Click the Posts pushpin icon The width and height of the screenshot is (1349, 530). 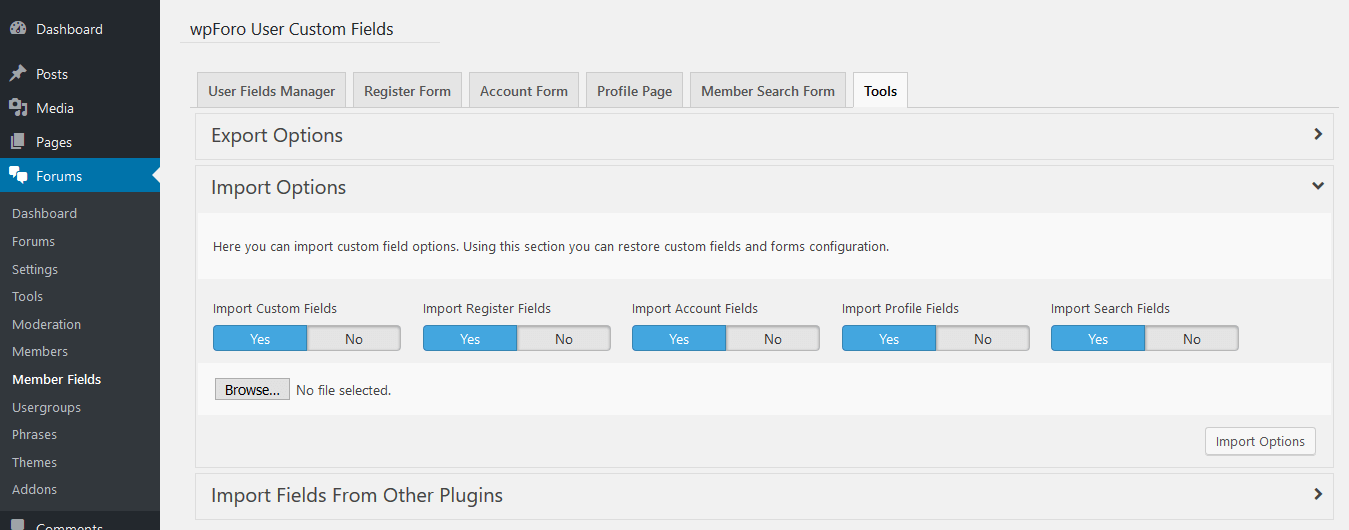pos(18,74)
